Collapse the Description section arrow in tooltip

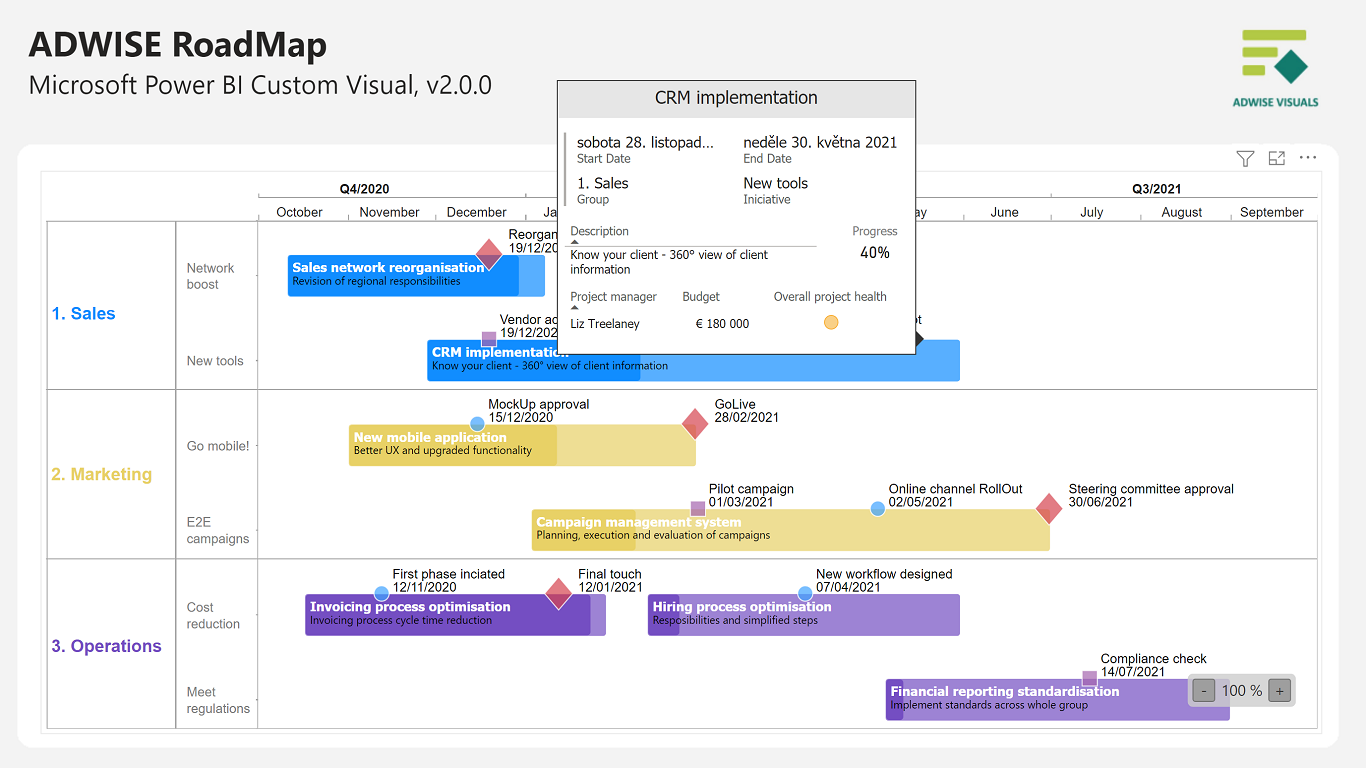click(x=575, y=242)
